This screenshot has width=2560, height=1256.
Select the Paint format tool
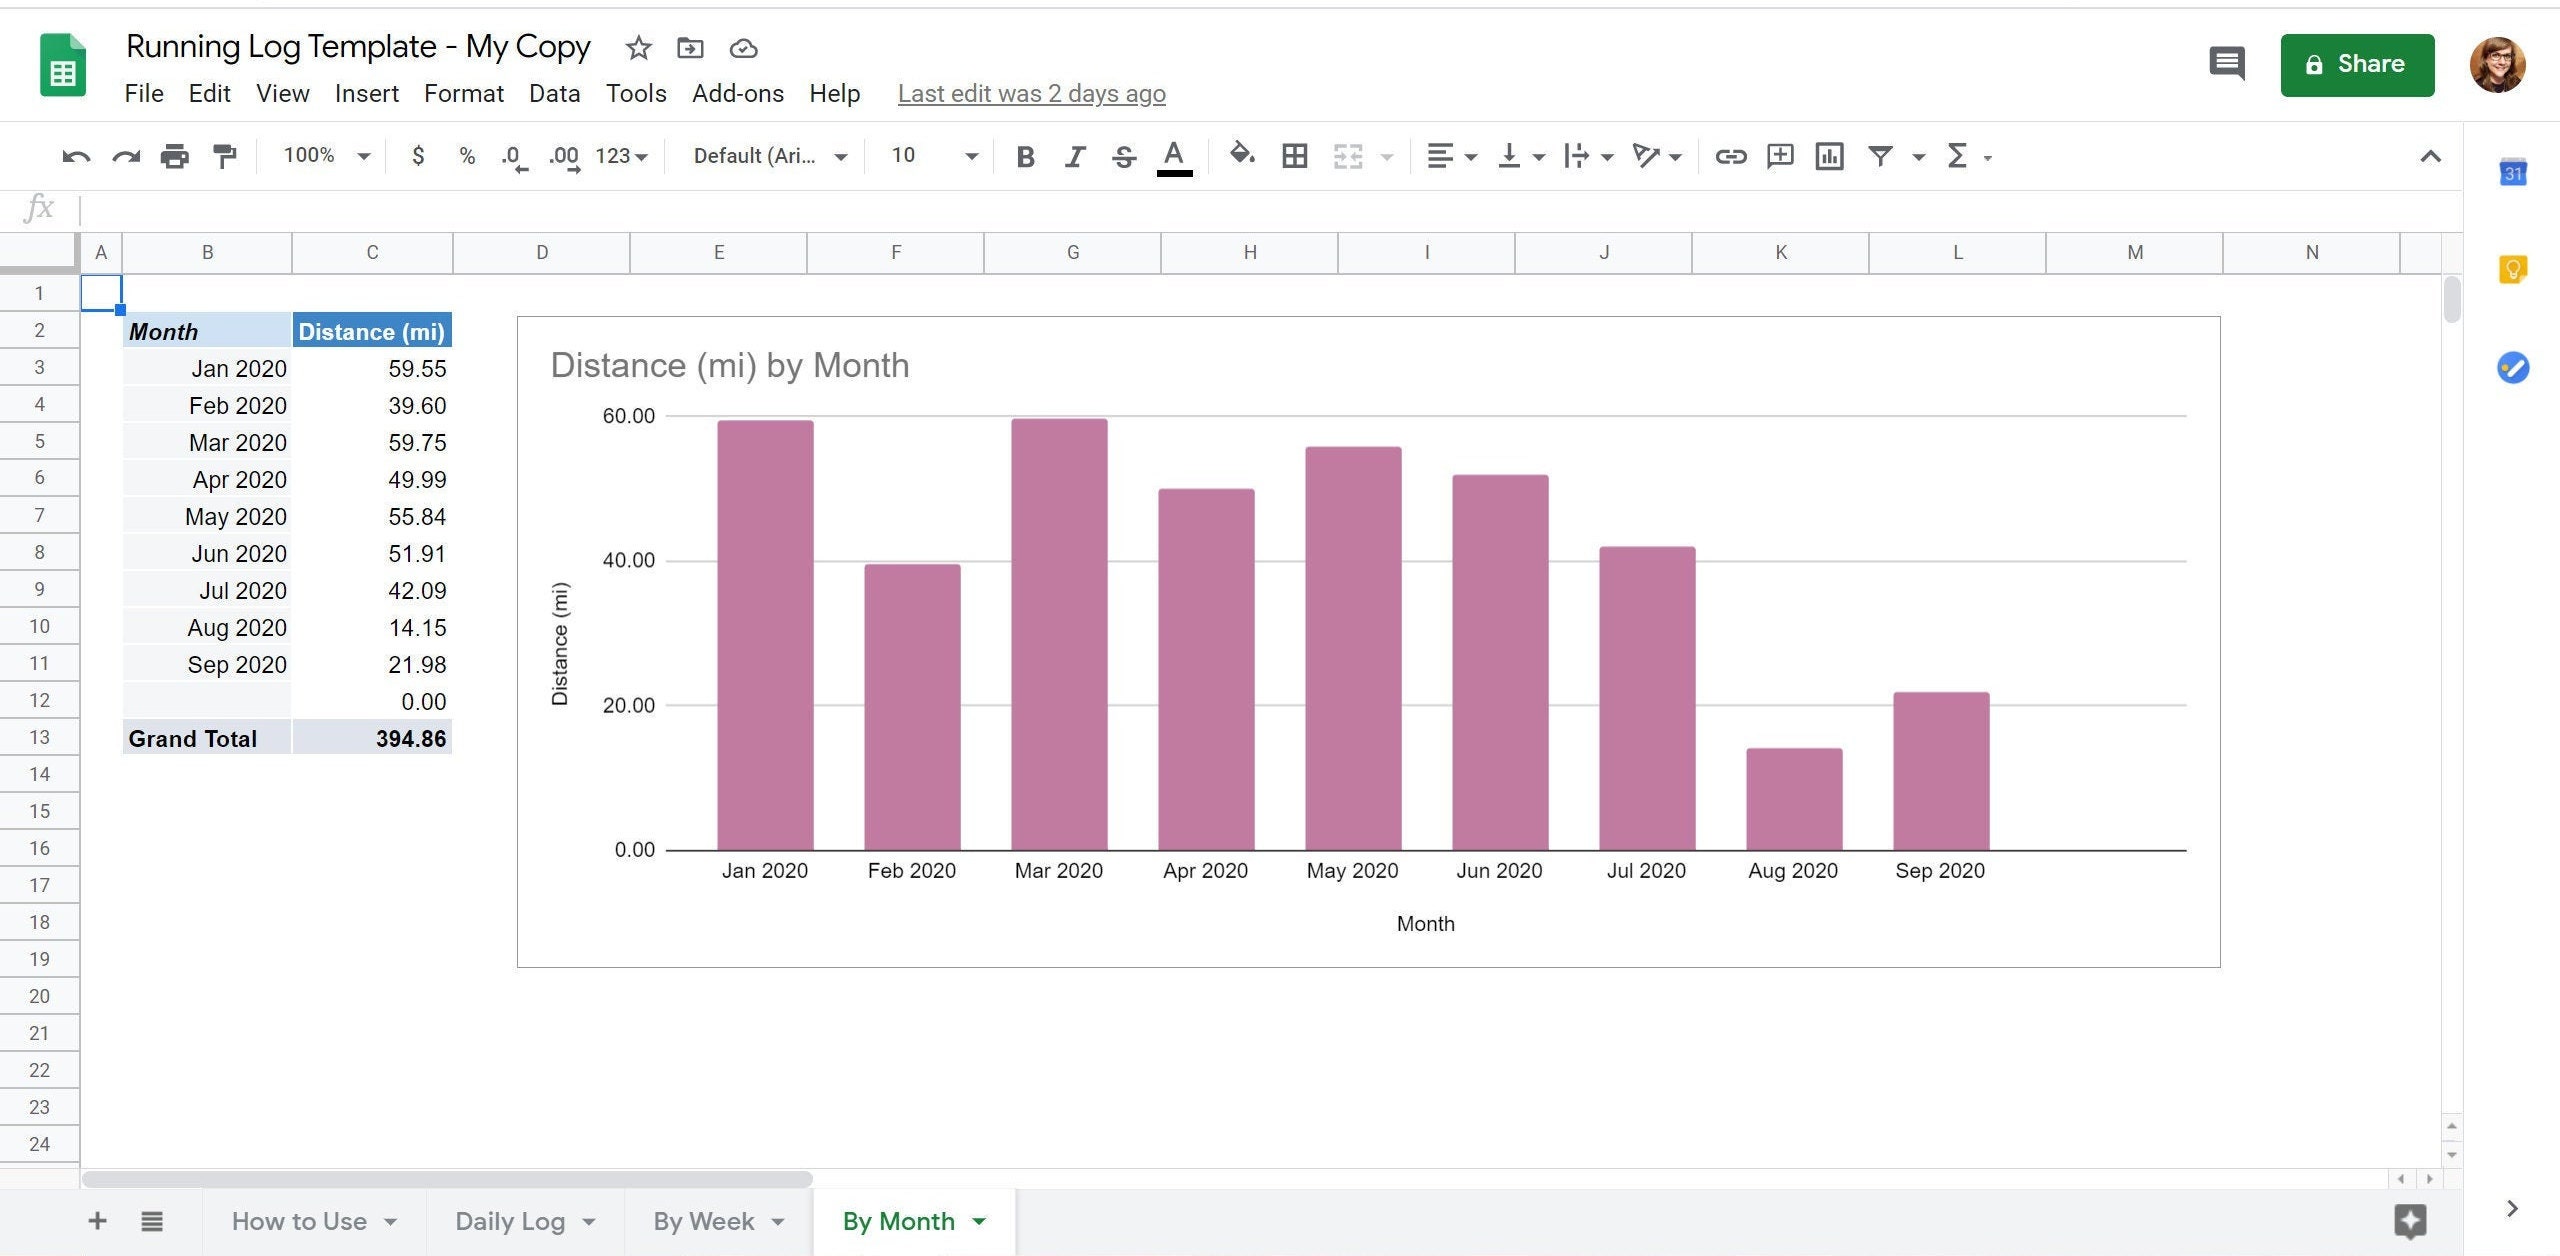point(224,156)
